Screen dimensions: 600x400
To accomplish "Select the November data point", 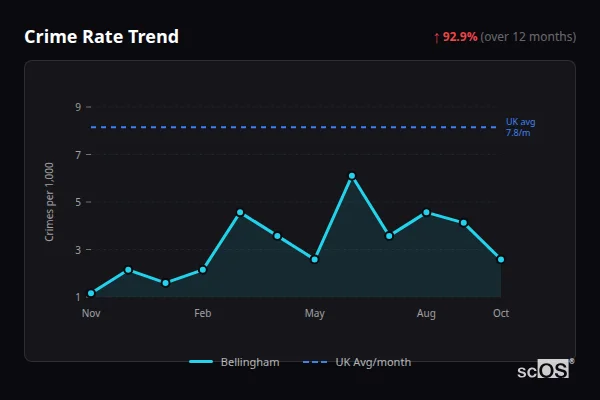I will coord(91,294).
